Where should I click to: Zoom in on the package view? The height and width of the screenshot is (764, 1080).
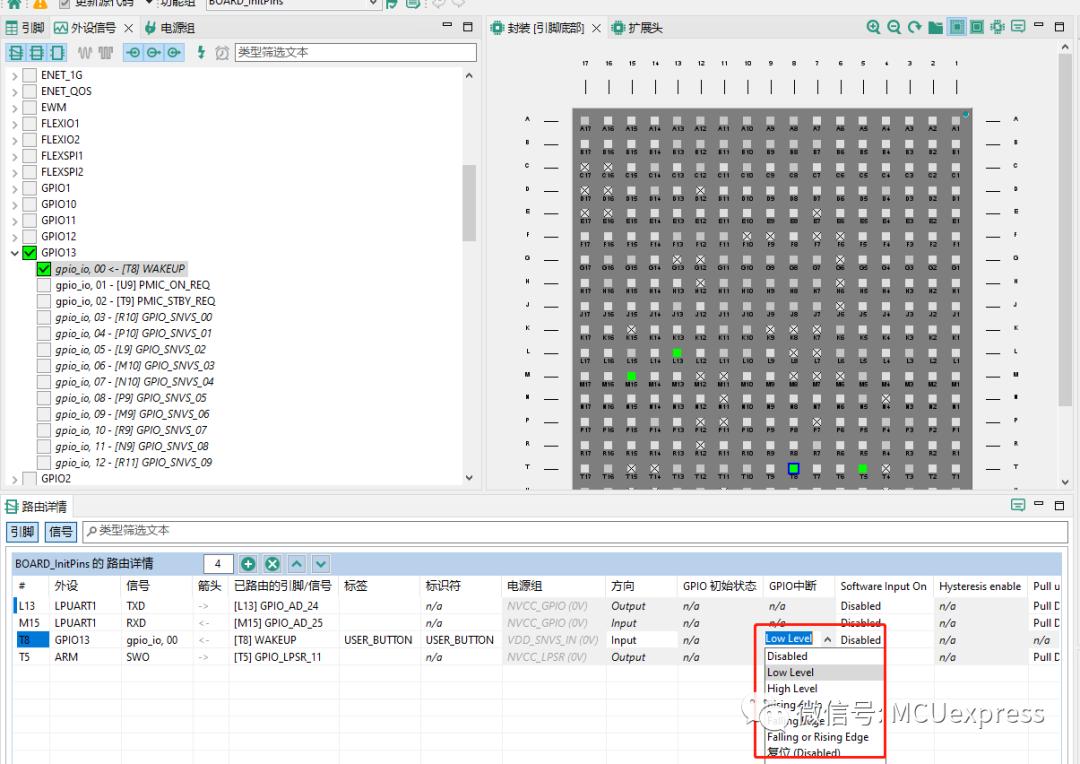(873, 28)
